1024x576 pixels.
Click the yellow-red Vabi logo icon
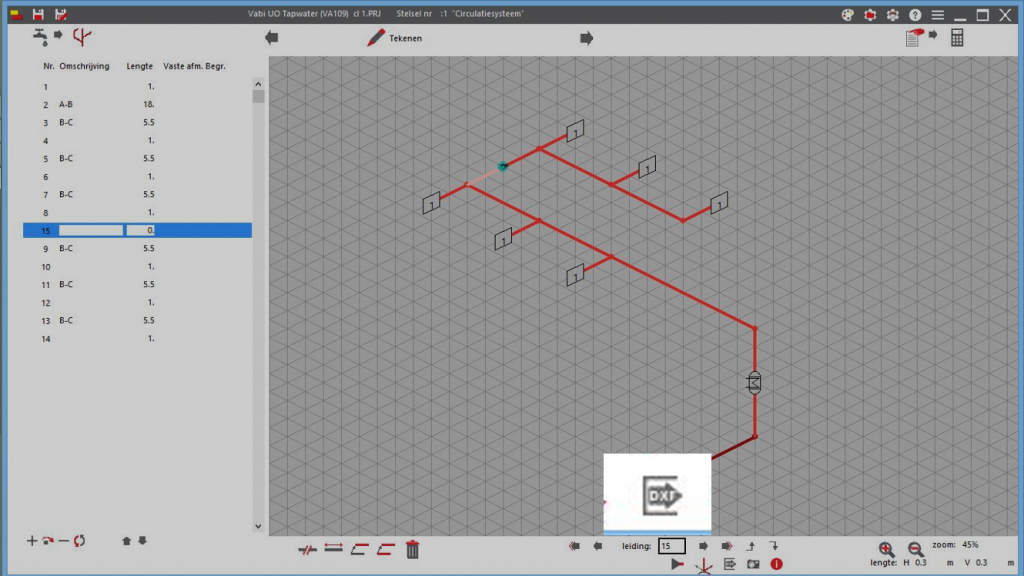coord(16,14)
